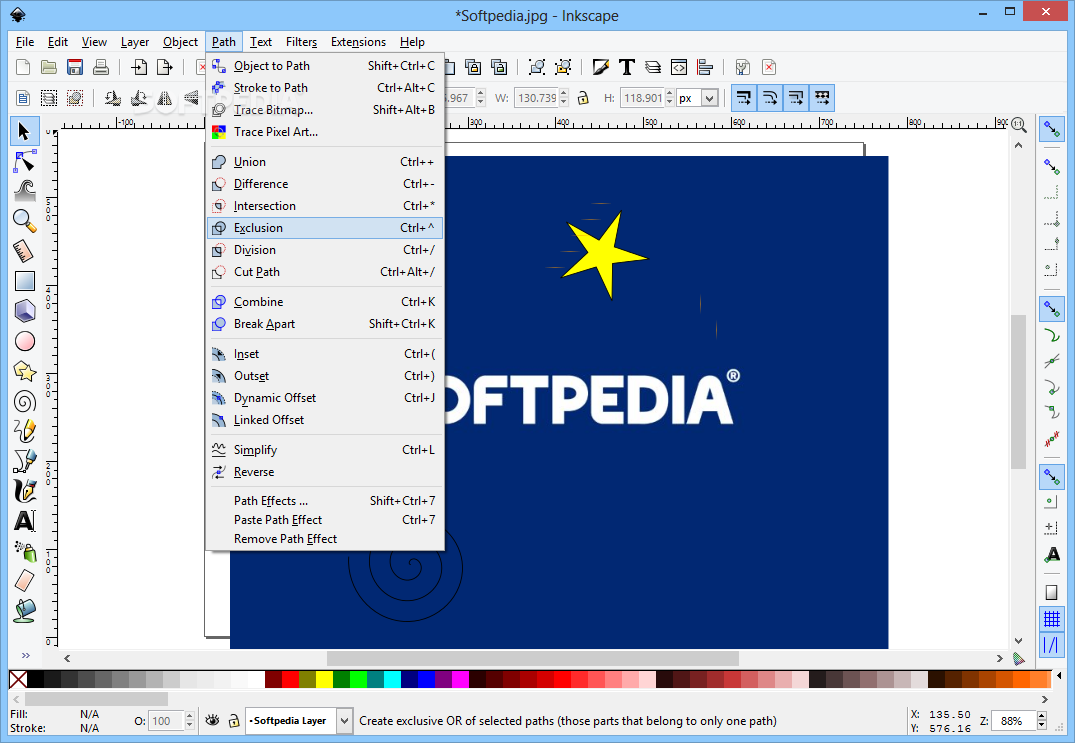Select the Node editing tool
Screen dimensions: 1075x743
[24, 162]
